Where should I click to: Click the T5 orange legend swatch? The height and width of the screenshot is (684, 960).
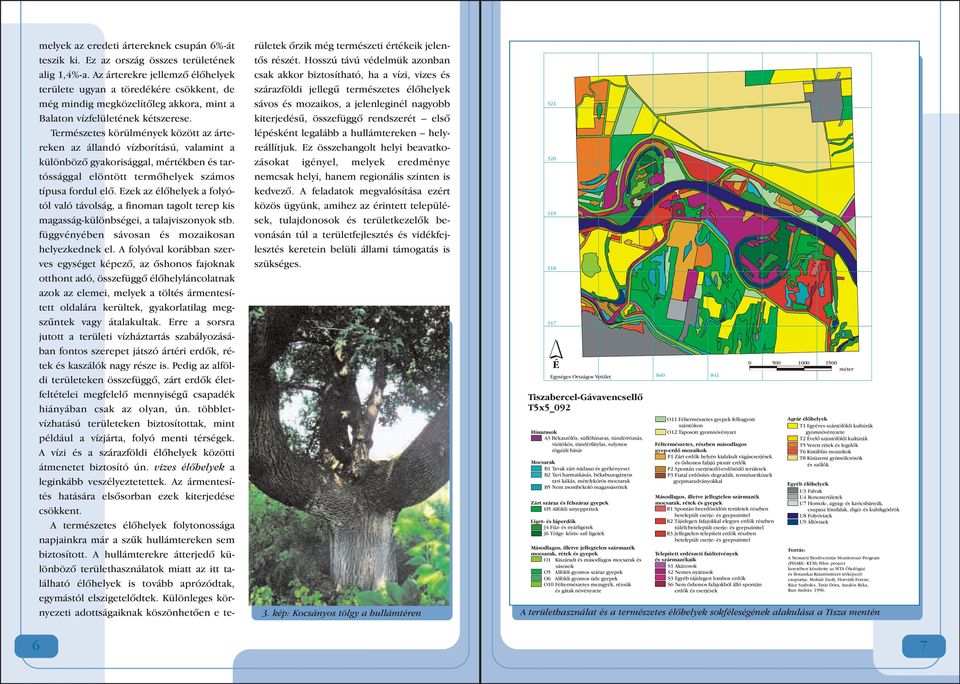(x=792, y=445)
